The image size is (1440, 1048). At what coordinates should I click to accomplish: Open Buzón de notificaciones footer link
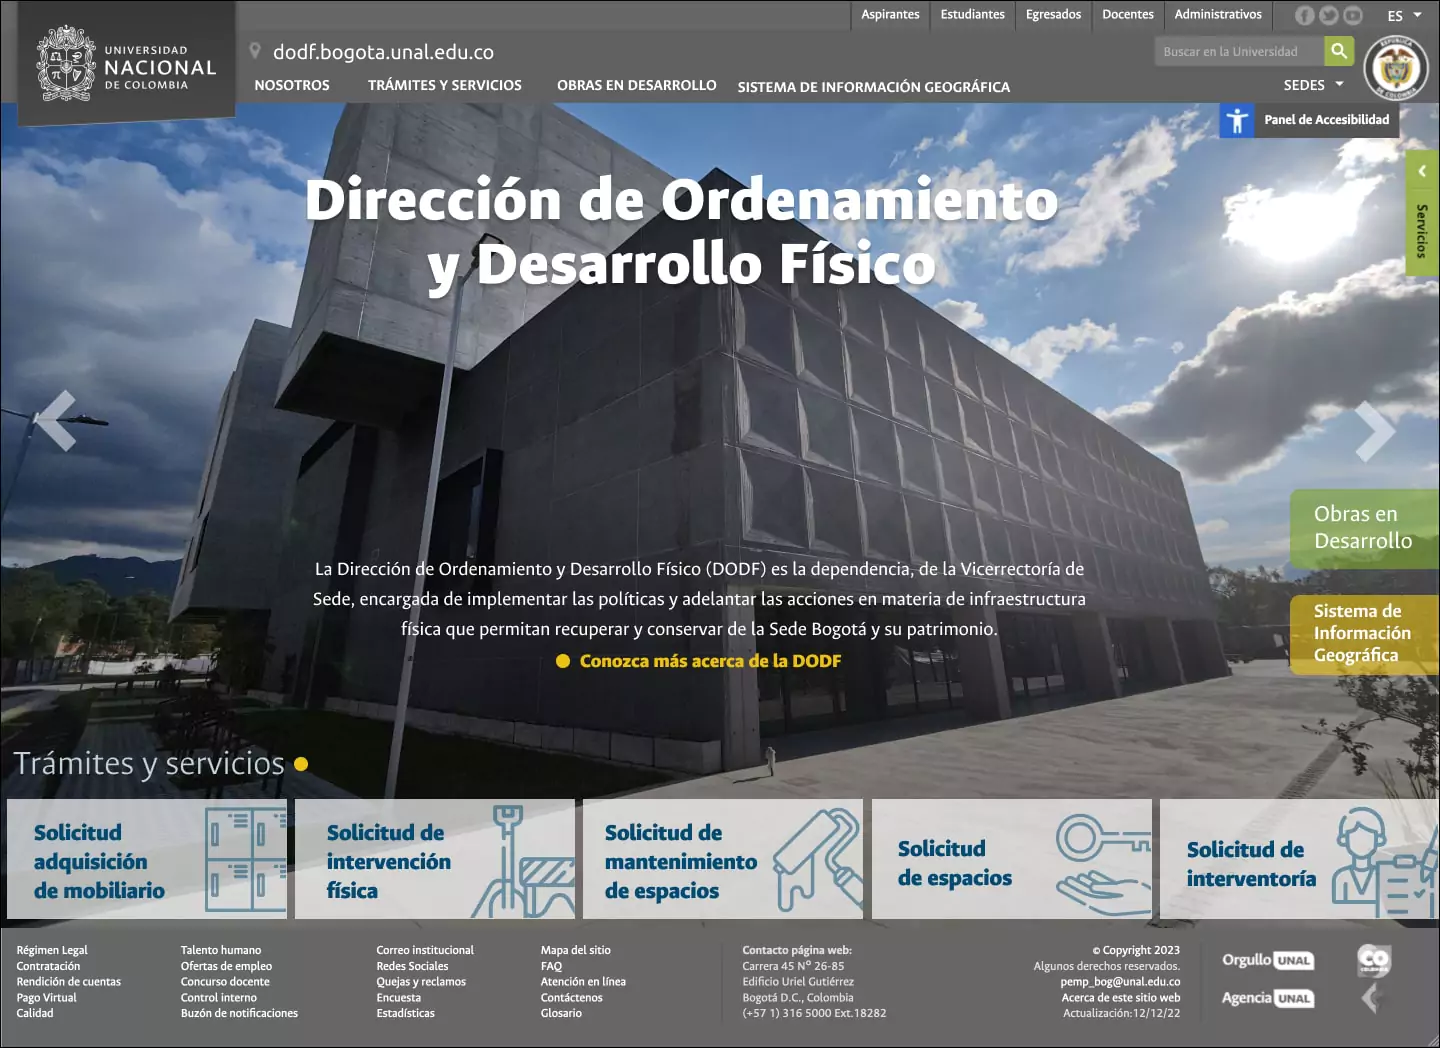pyautogui.click(x=239, y=1013)
